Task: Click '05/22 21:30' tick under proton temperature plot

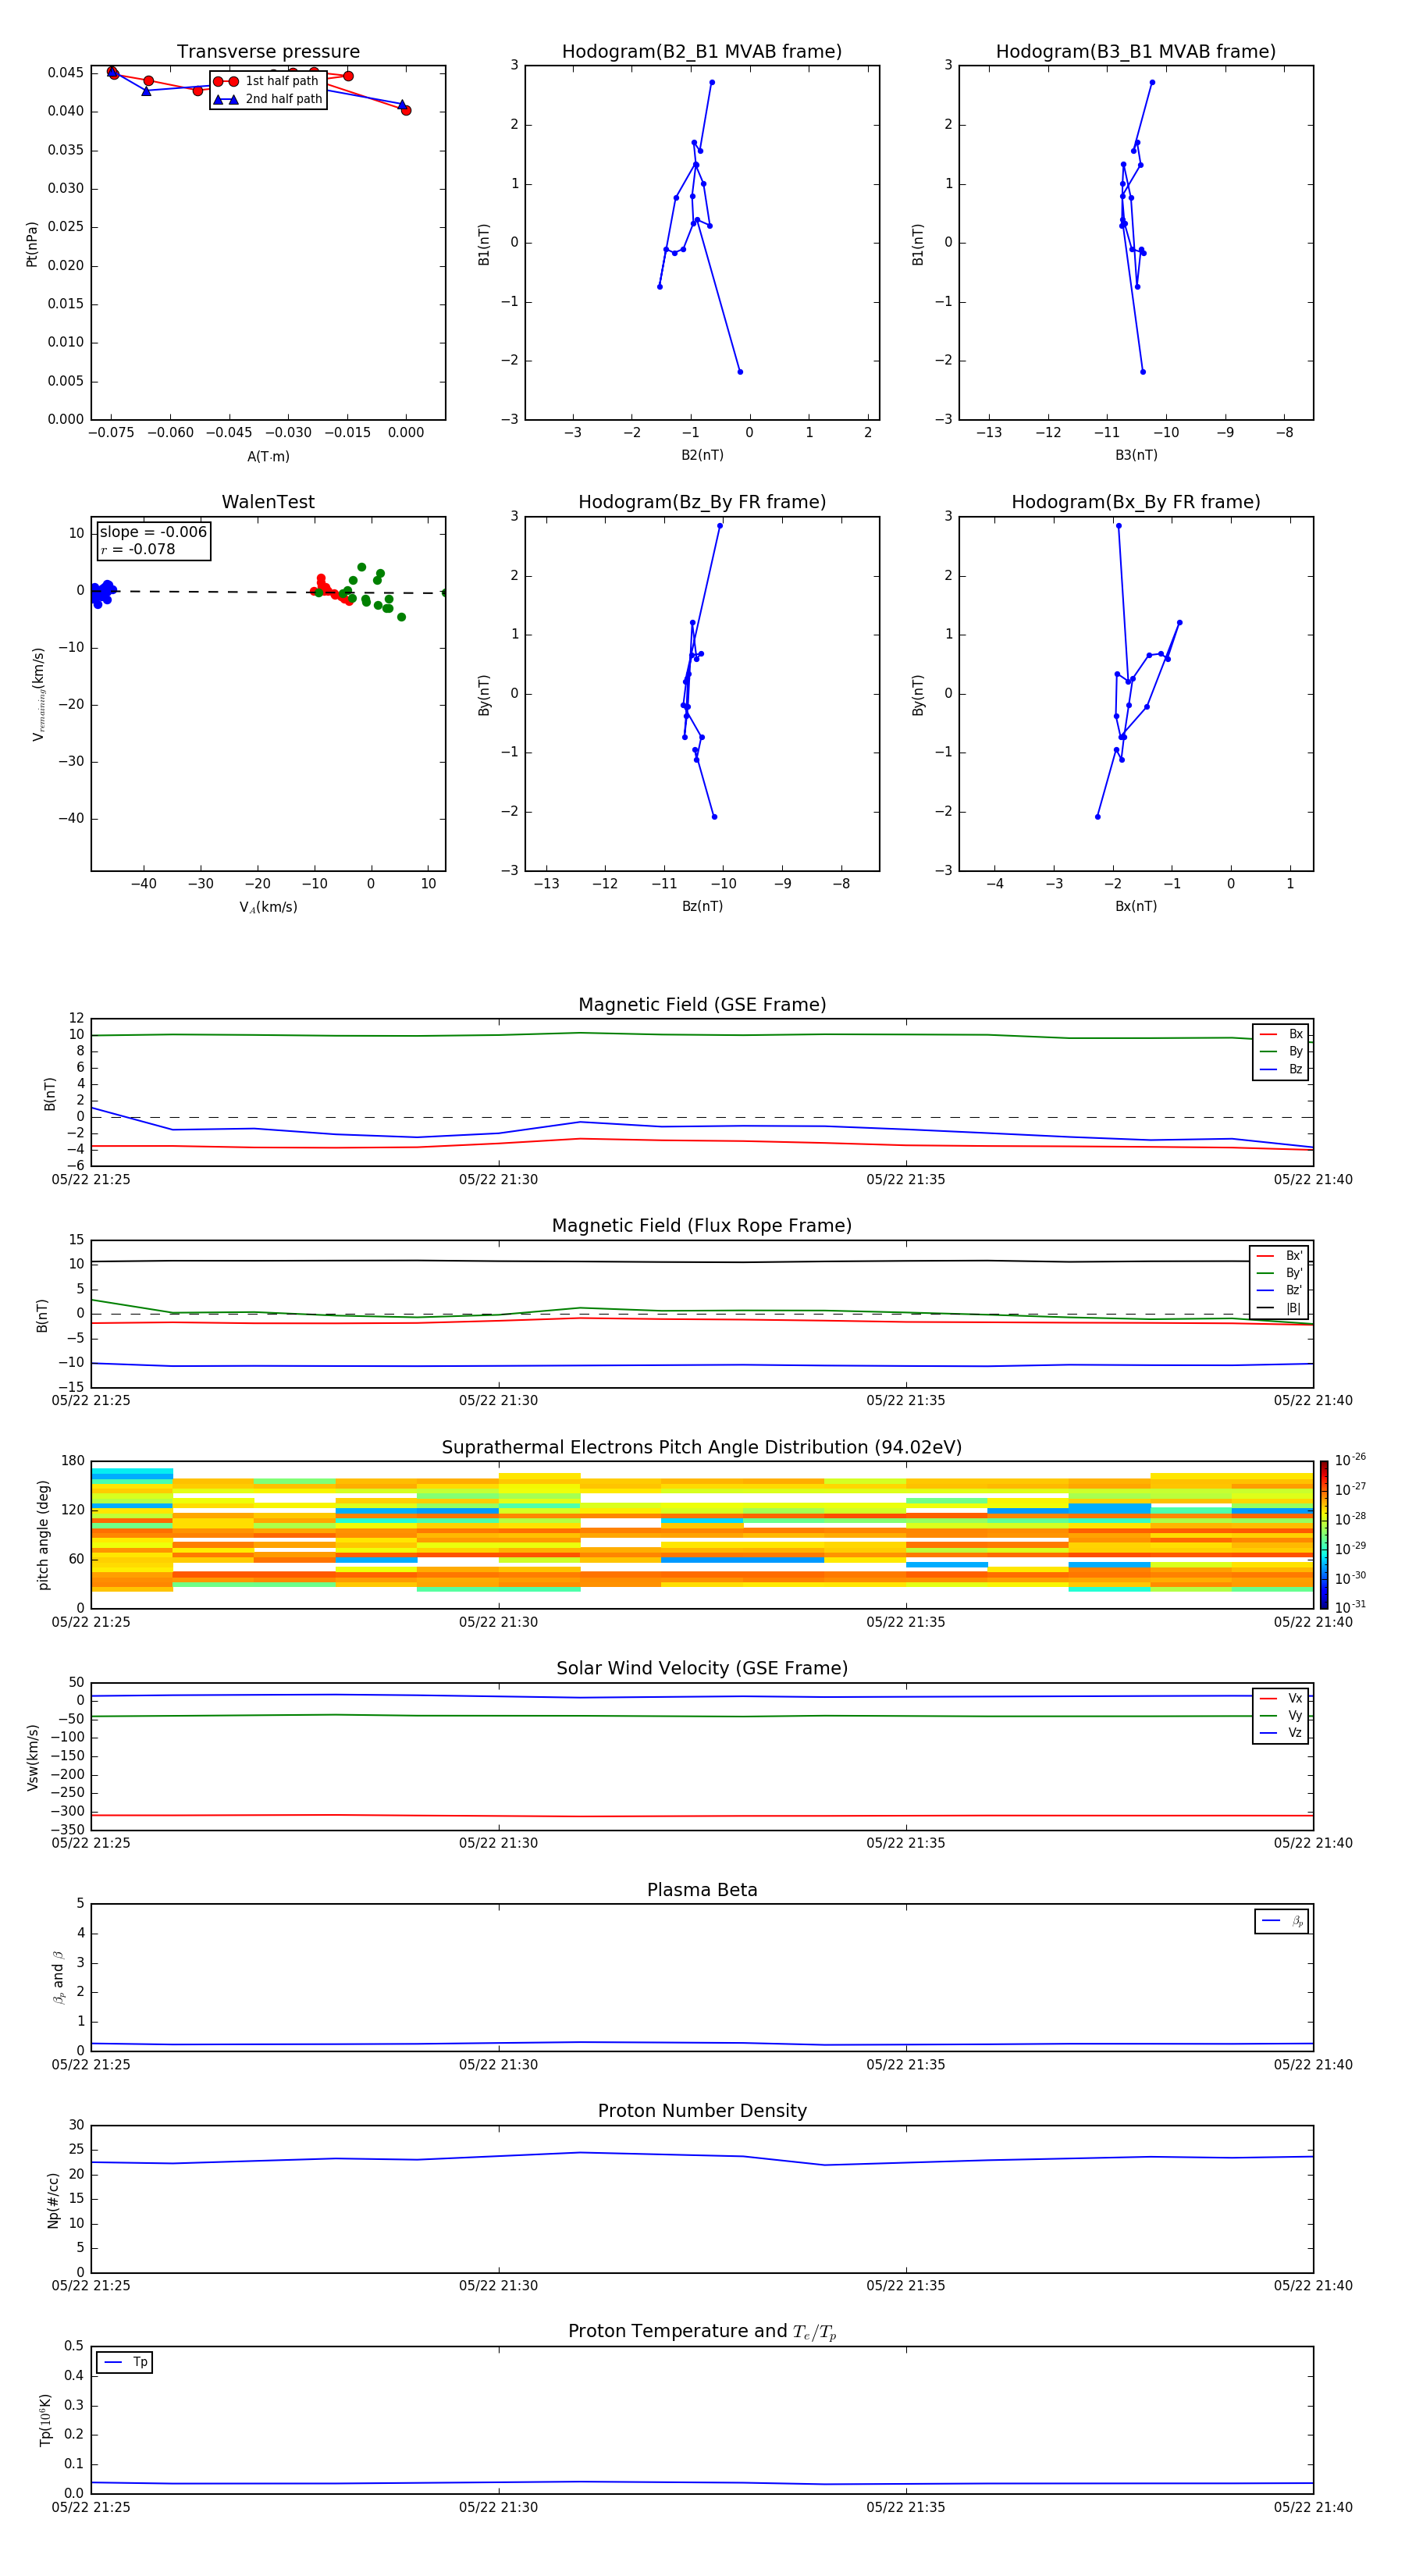Action: click(498, 2507)
